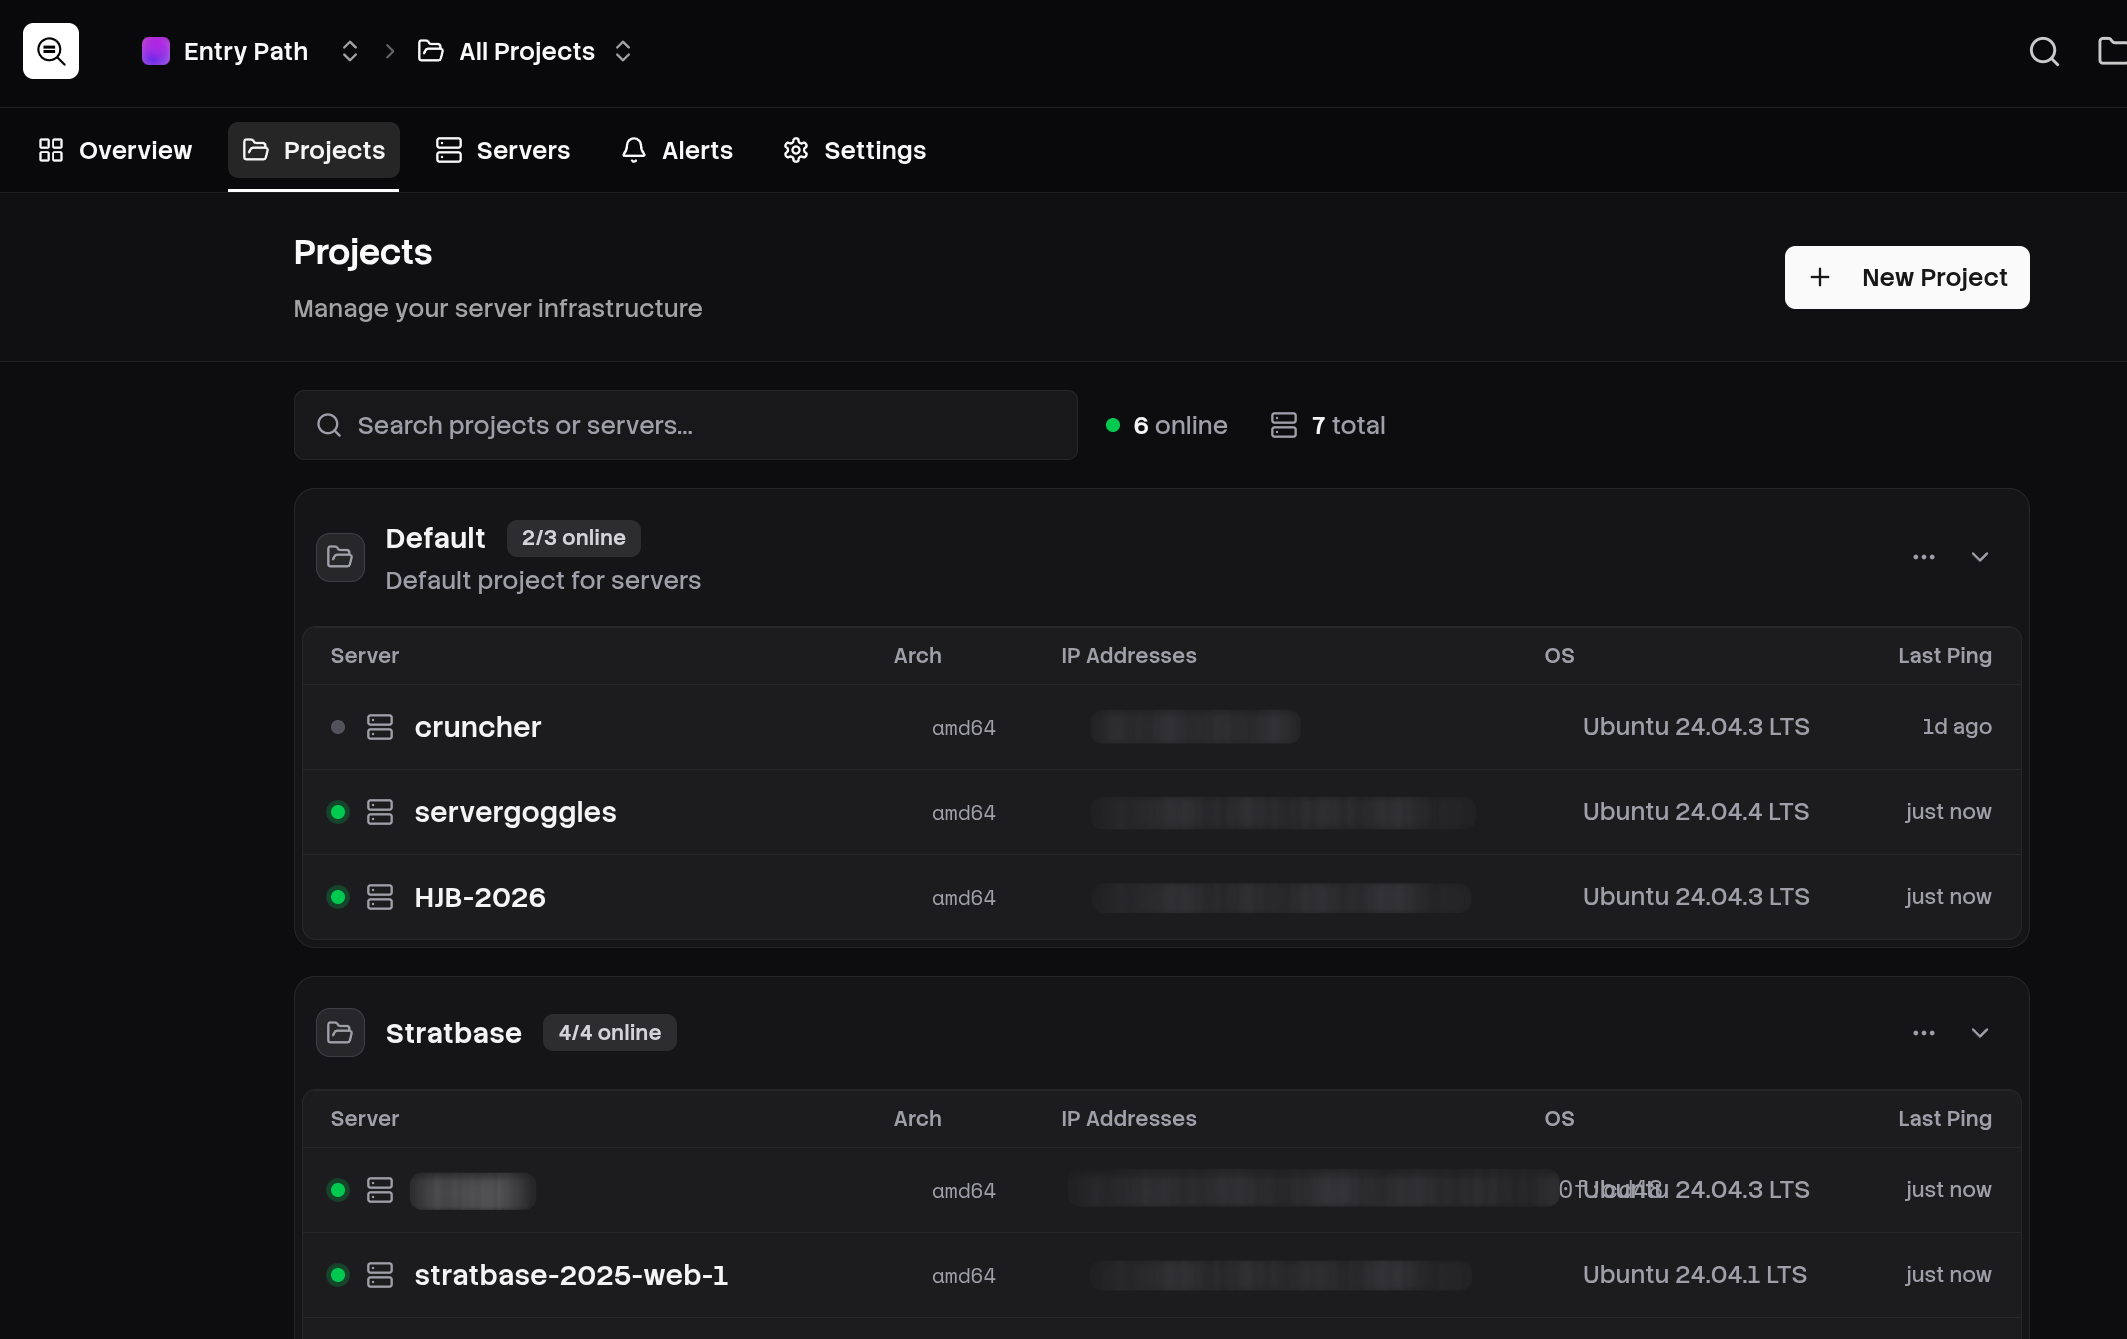Open the three-dots menu for Stratbase project
Viewport: 2127px width, 1339px height.
(1924, 1033)
